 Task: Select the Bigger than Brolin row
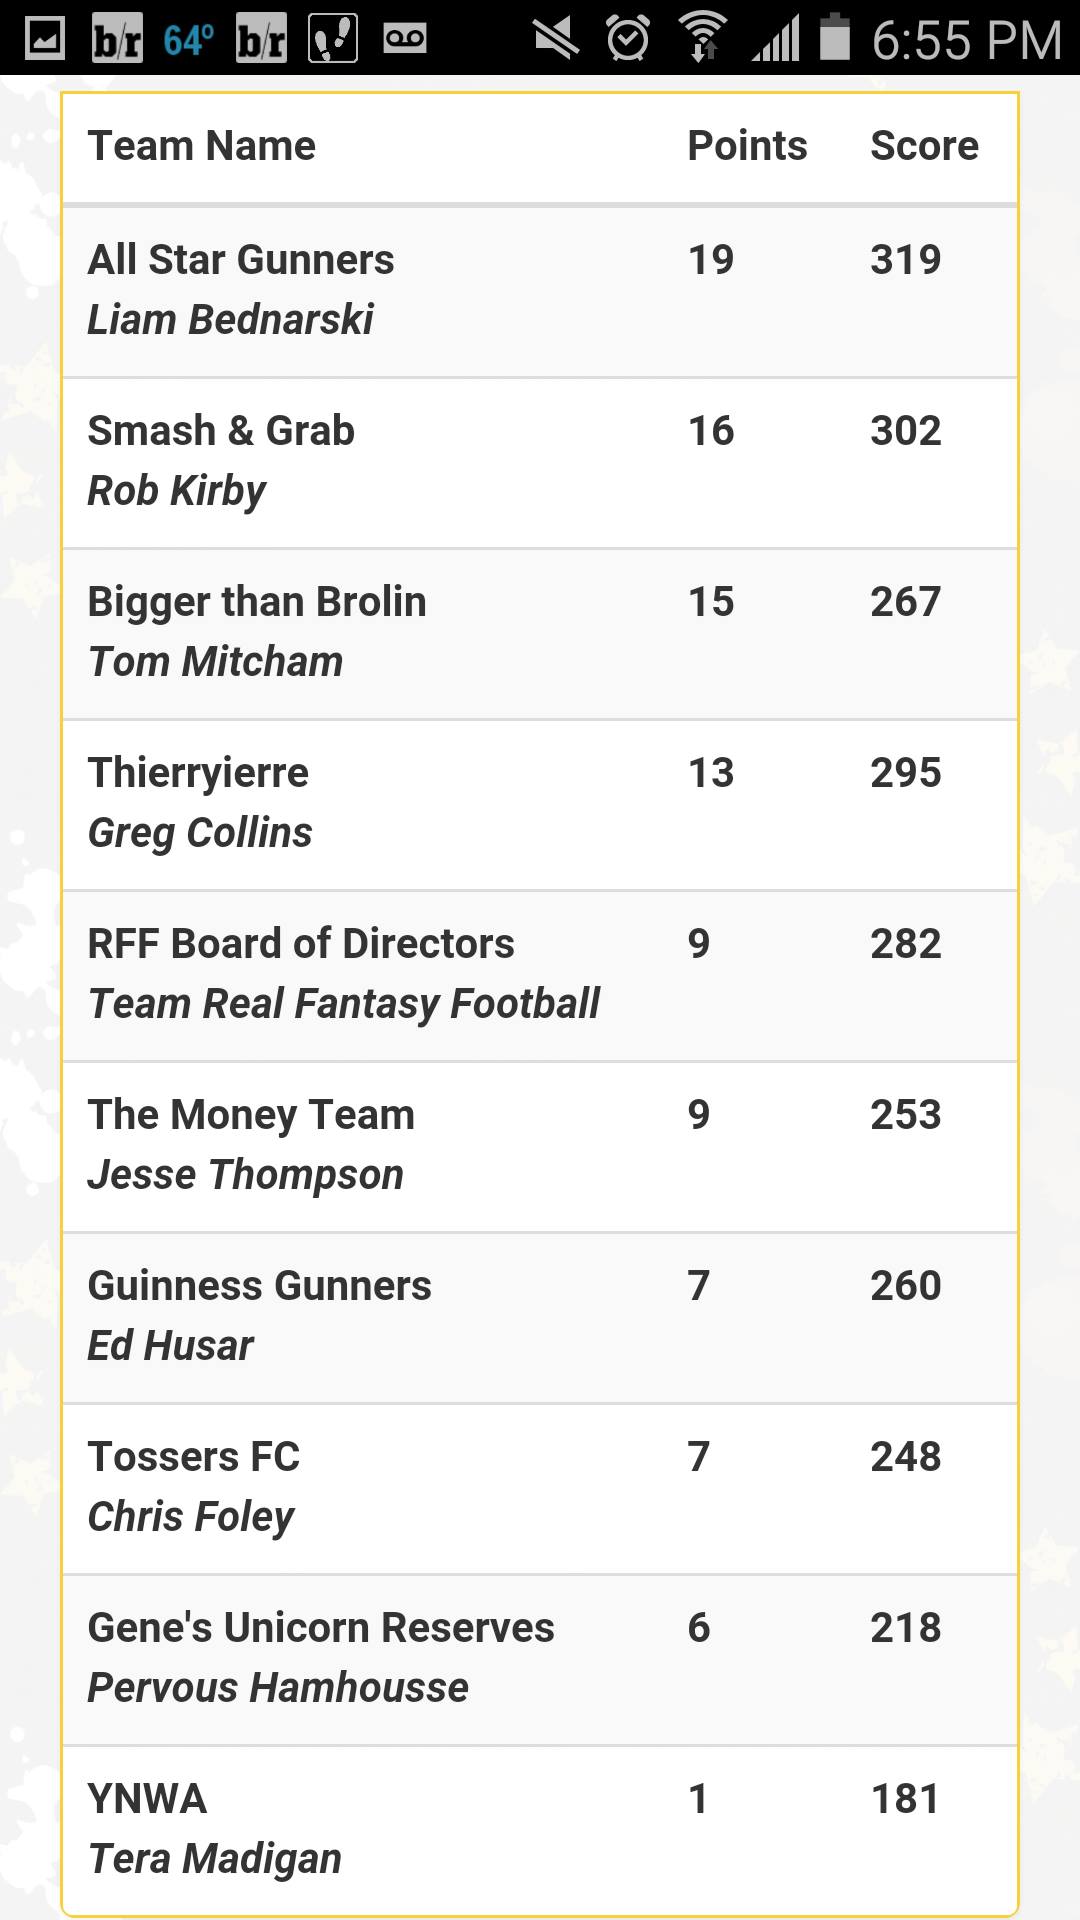click(540, 634)
